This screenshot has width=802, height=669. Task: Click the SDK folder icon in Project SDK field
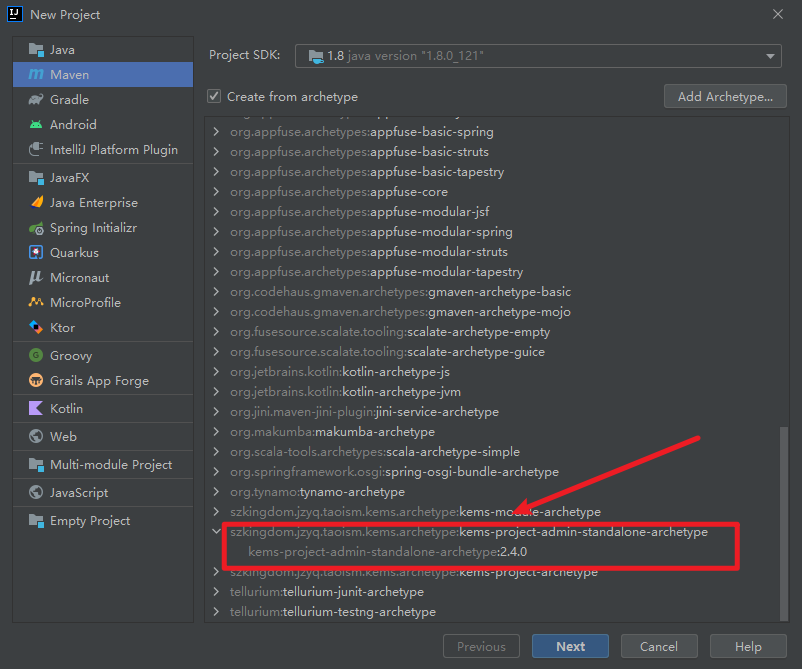click(316, 56)
